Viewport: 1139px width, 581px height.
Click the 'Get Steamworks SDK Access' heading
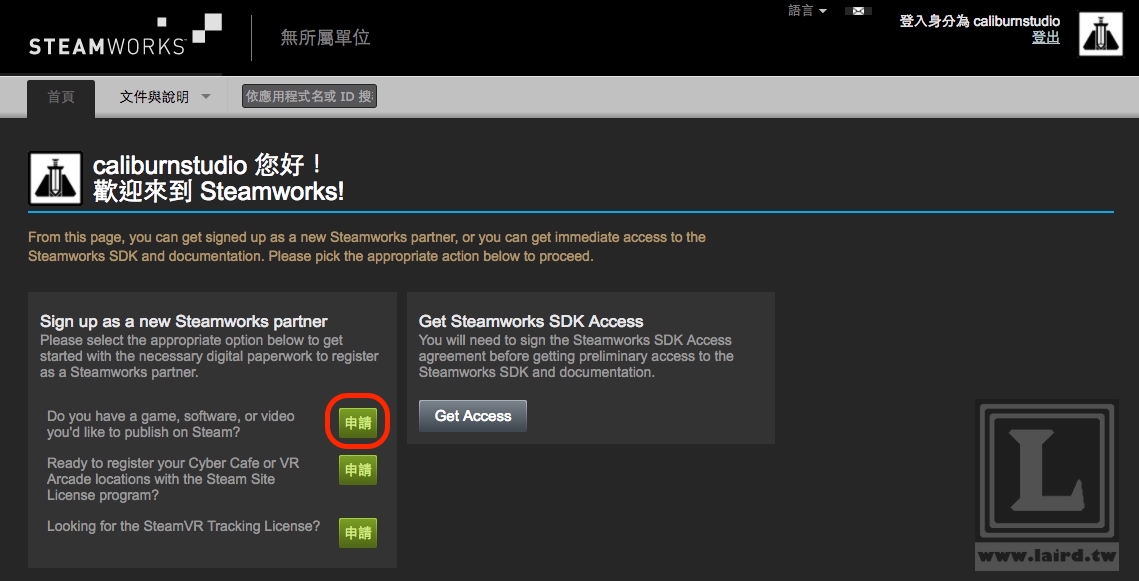pos(531,321)
